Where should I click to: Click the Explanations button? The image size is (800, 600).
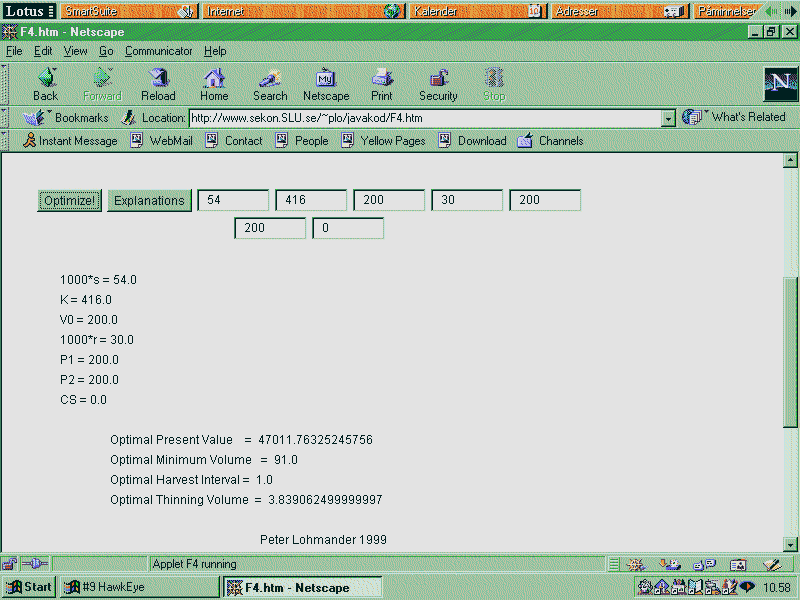(x=149, y=201)
